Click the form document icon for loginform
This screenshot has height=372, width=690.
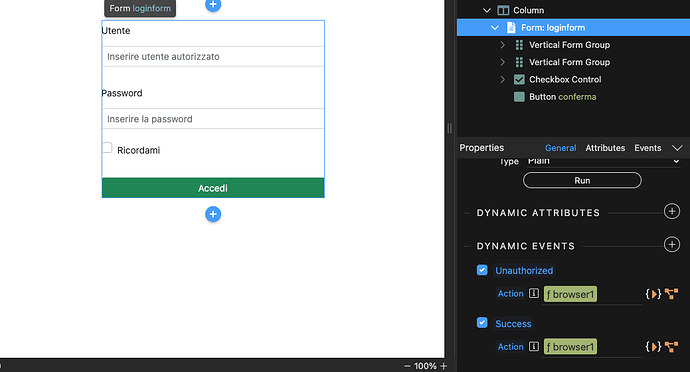[x=511, y=27]
